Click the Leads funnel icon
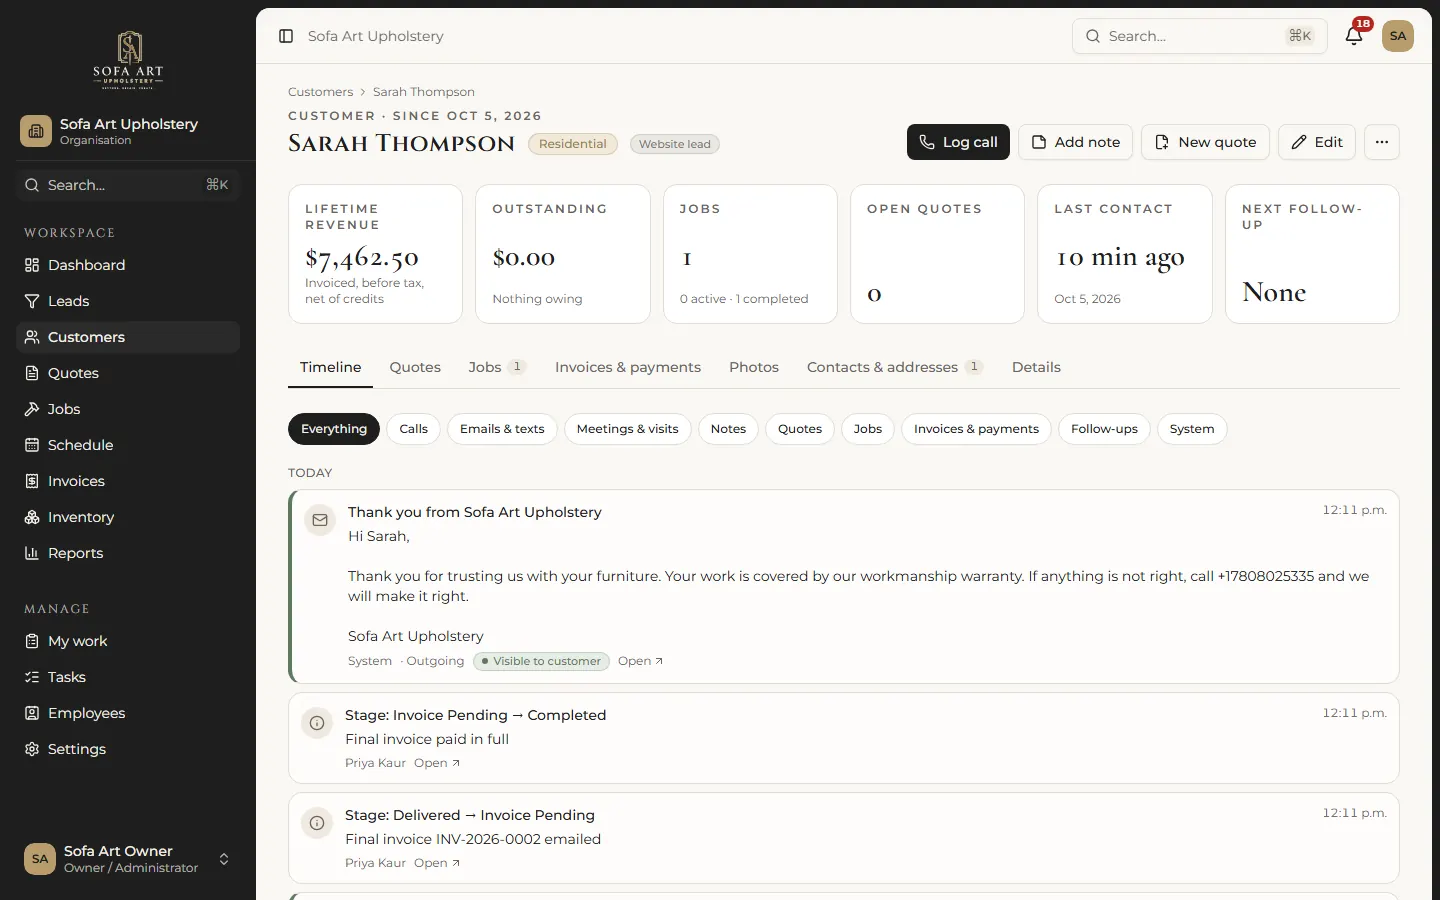Viewport: 1440px width, 900px height. (x=32, y=301)
